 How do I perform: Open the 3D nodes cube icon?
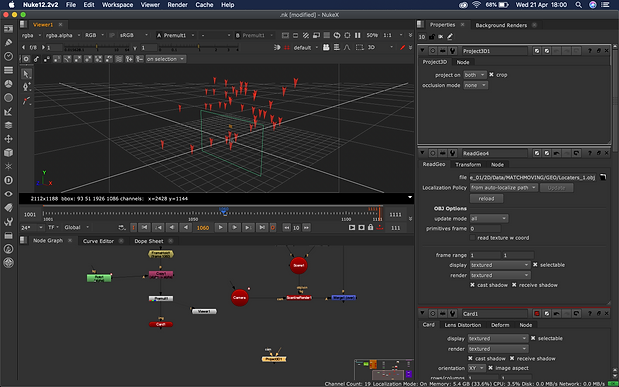tap(8, 152)
